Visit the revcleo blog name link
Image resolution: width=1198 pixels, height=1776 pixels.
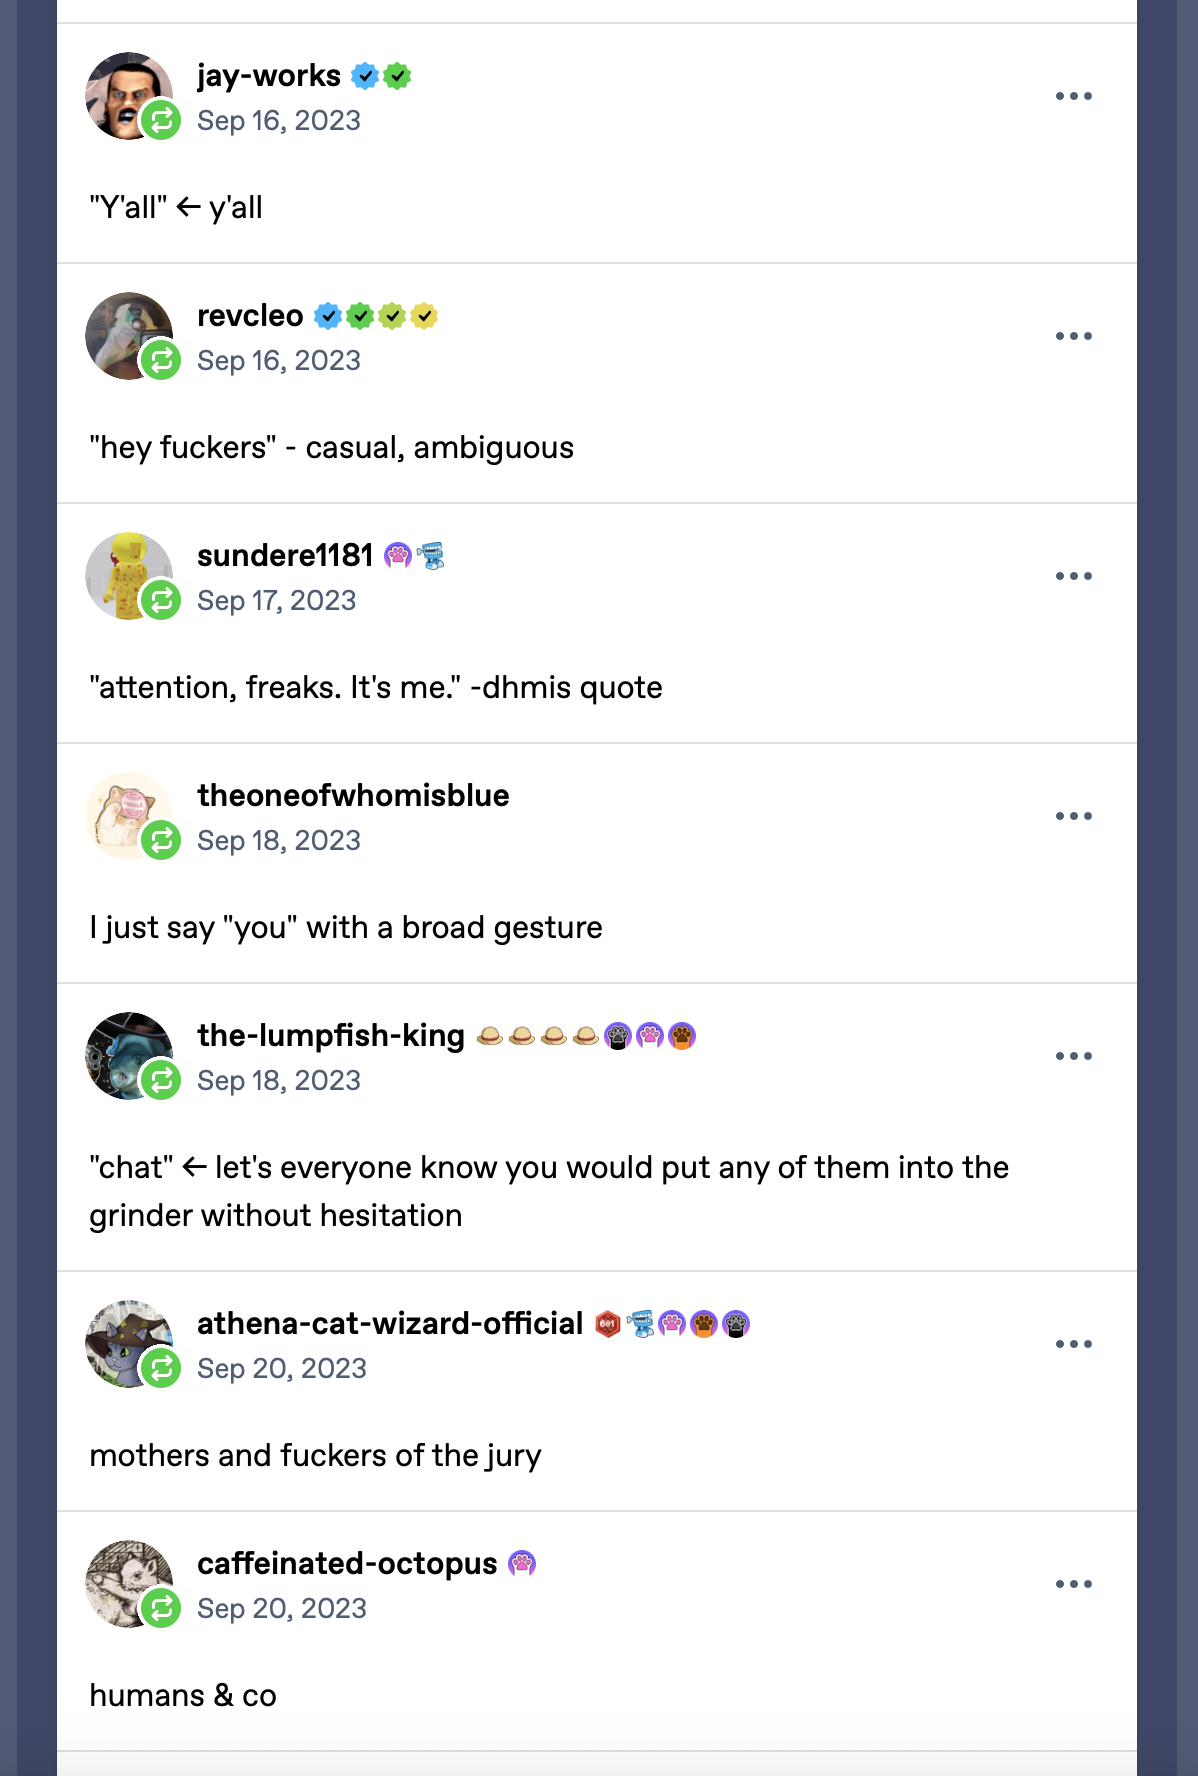250,316
